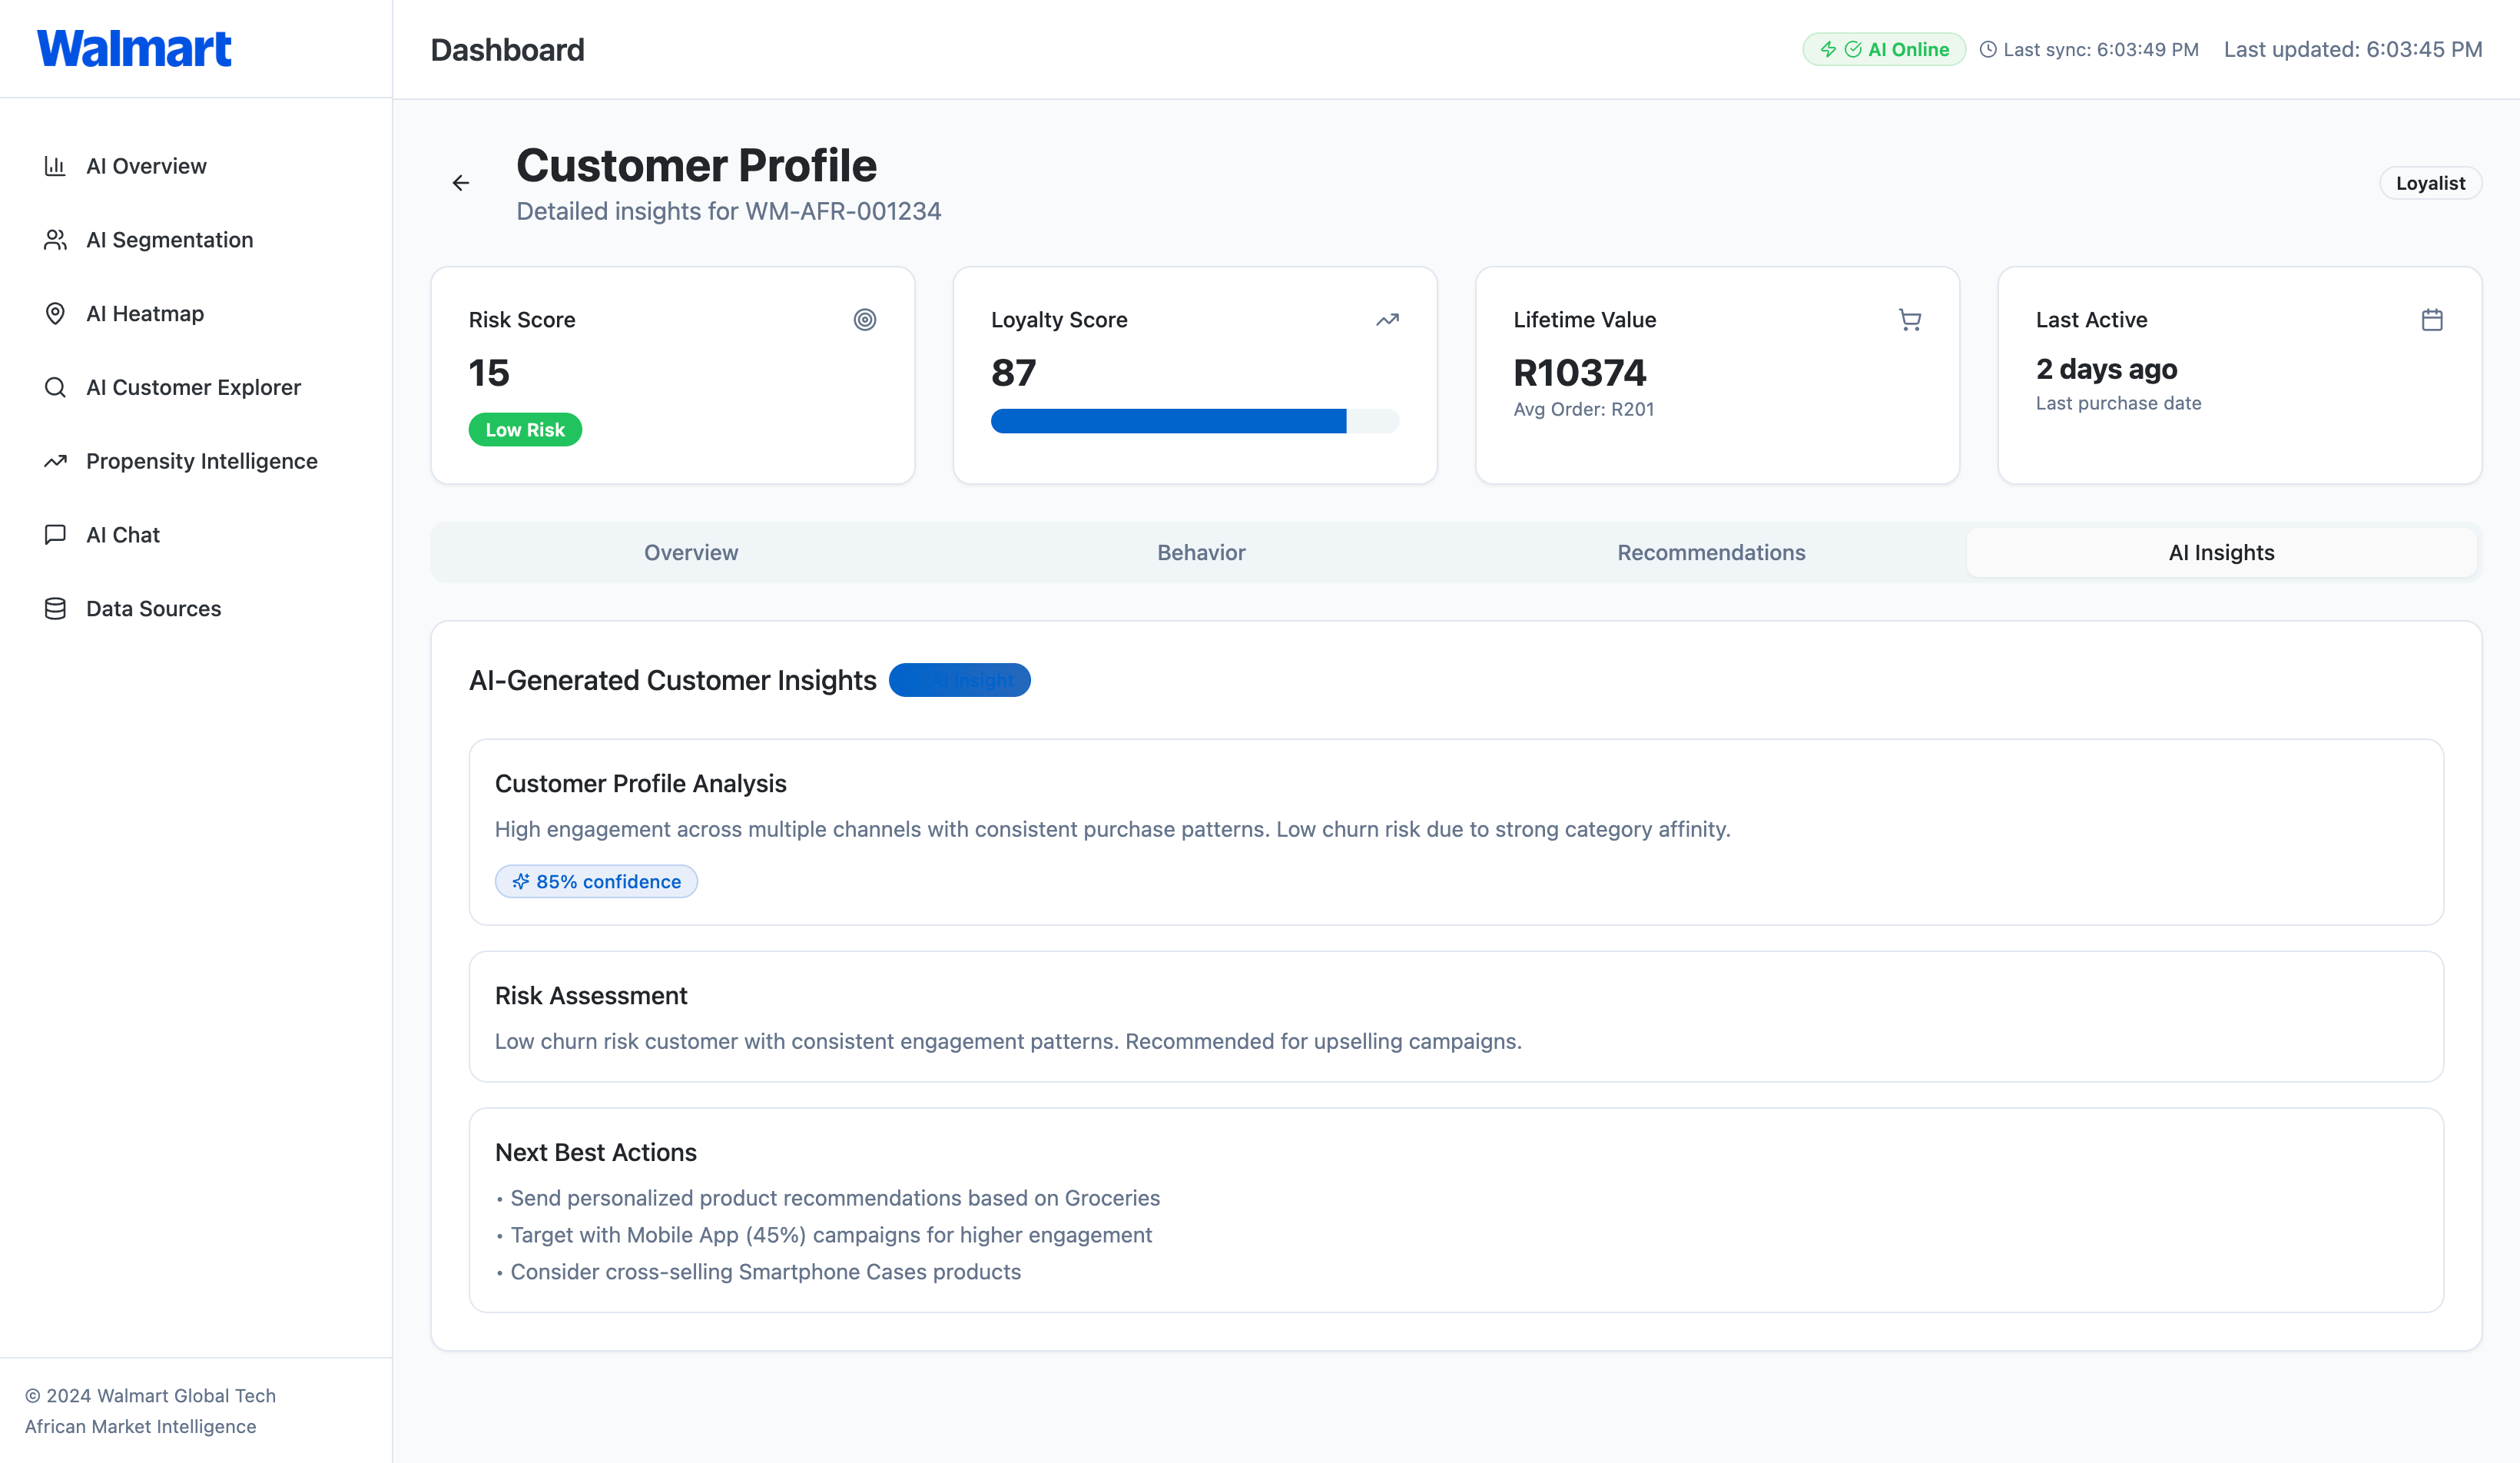Click AI-Generated Customer Insights heading
The width and height of the screenshot is (2520, 1463).
click(673, 680)
